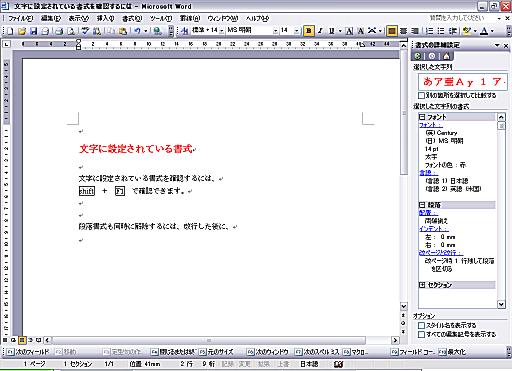
Task: Check スタイル名を表示する checkbox
Action: [x=421, y=325]
